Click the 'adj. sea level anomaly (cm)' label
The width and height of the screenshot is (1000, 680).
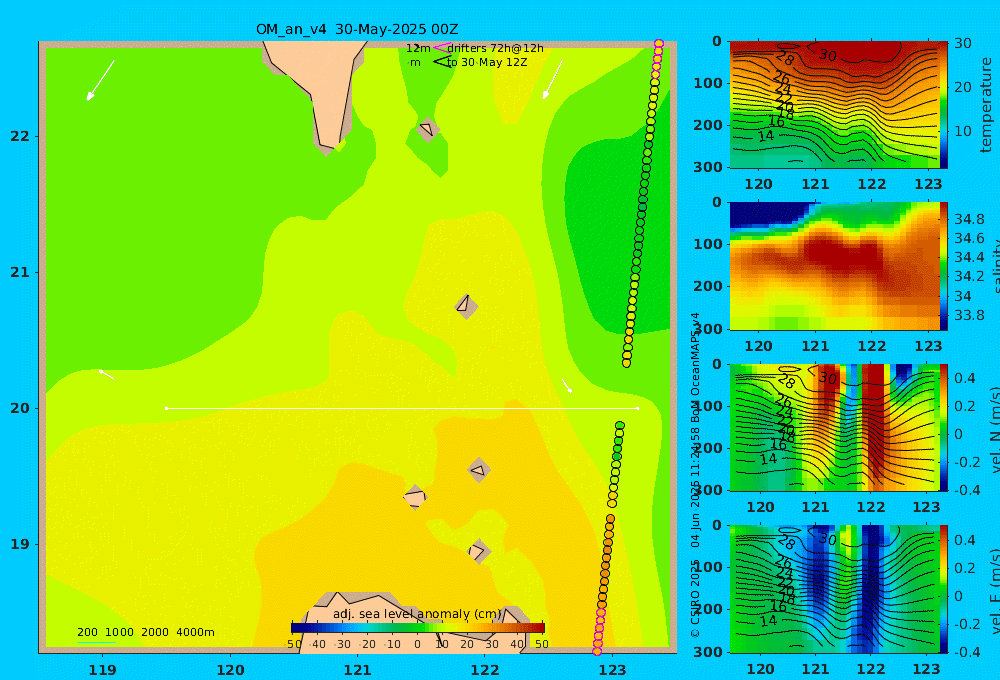coord(418,614)
